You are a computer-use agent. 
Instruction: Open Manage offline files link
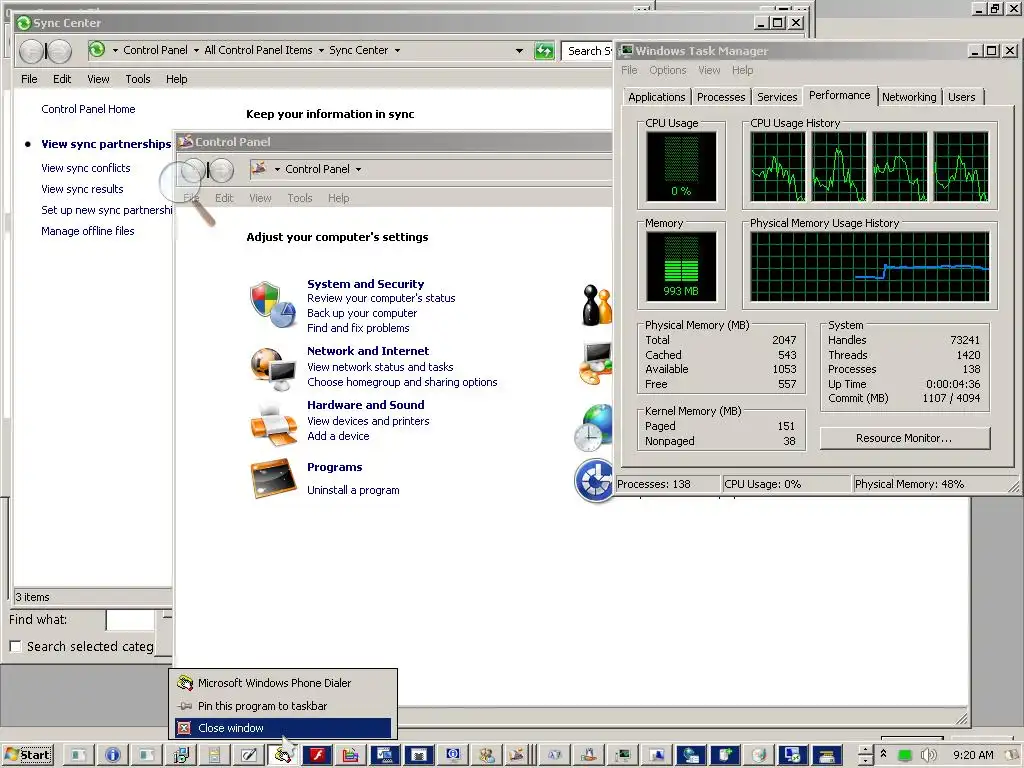[x=88, y=231]
